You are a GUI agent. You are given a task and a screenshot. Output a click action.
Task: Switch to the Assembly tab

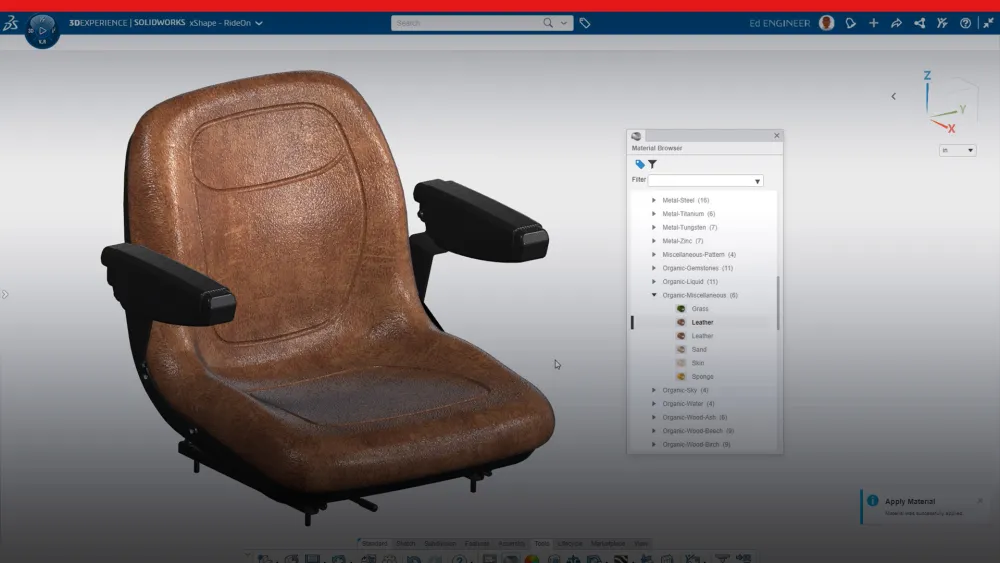(x=511, y=544)
